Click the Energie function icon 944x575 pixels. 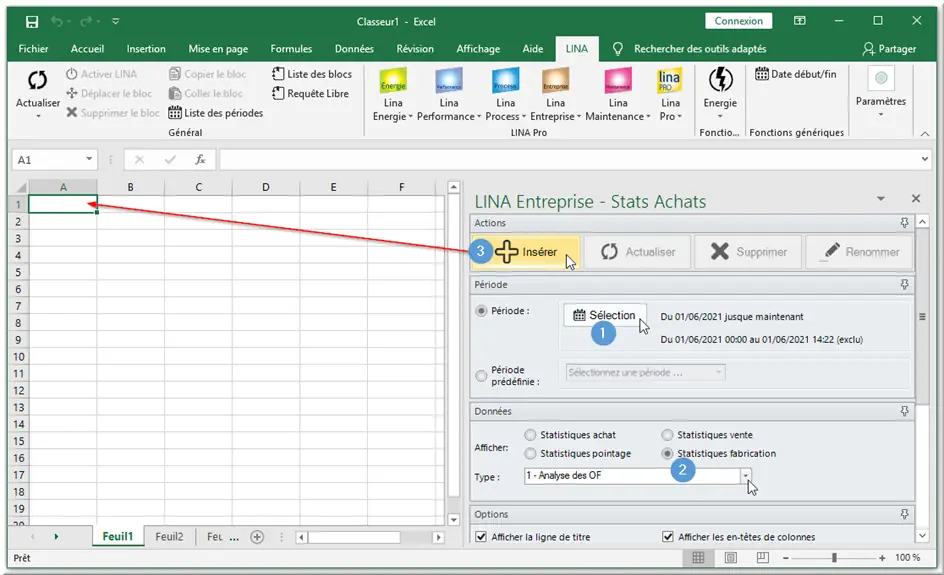coord(720,79)
